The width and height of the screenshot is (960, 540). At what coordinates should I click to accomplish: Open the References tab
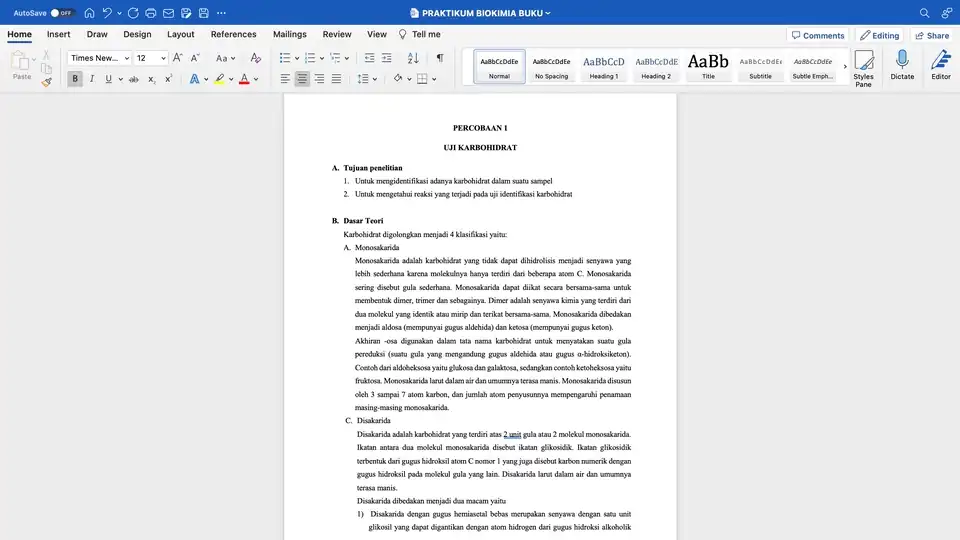click(x=233, y=34)
